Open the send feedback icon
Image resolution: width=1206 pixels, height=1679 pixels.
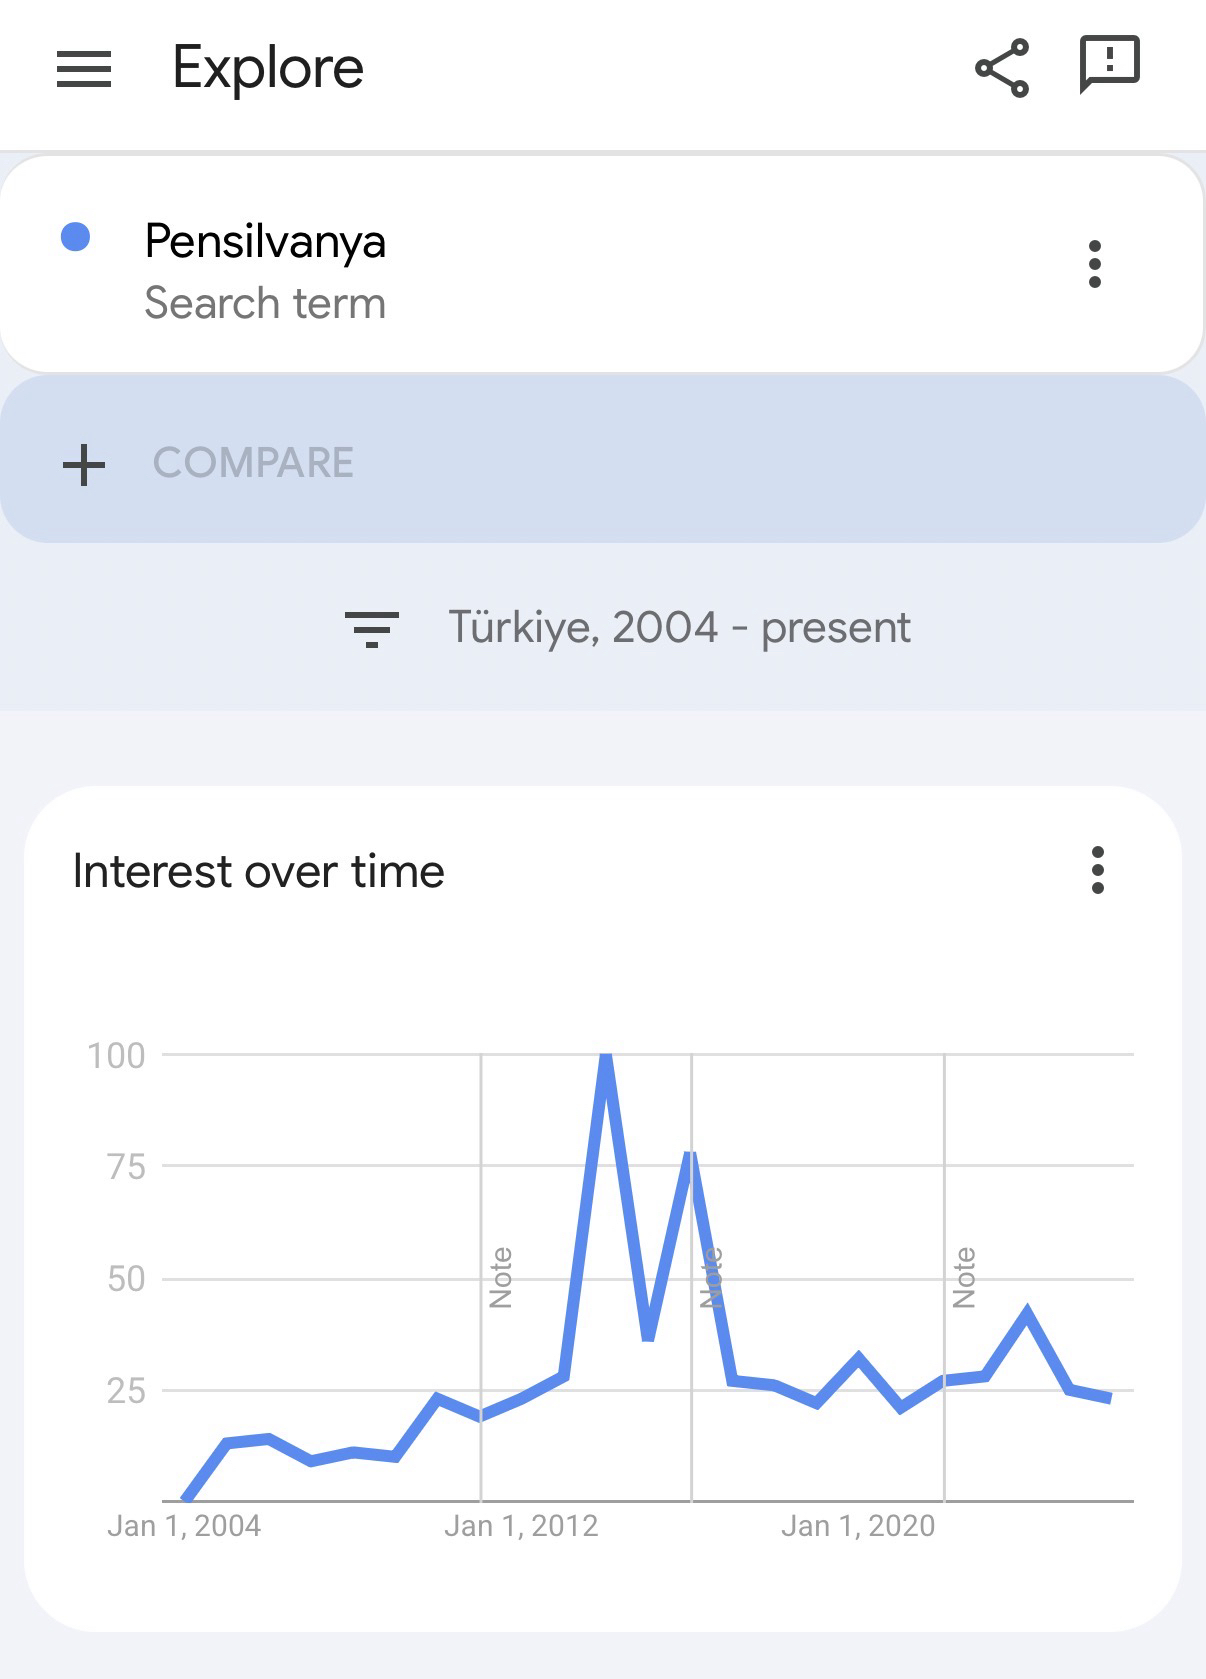[1109, 65]
